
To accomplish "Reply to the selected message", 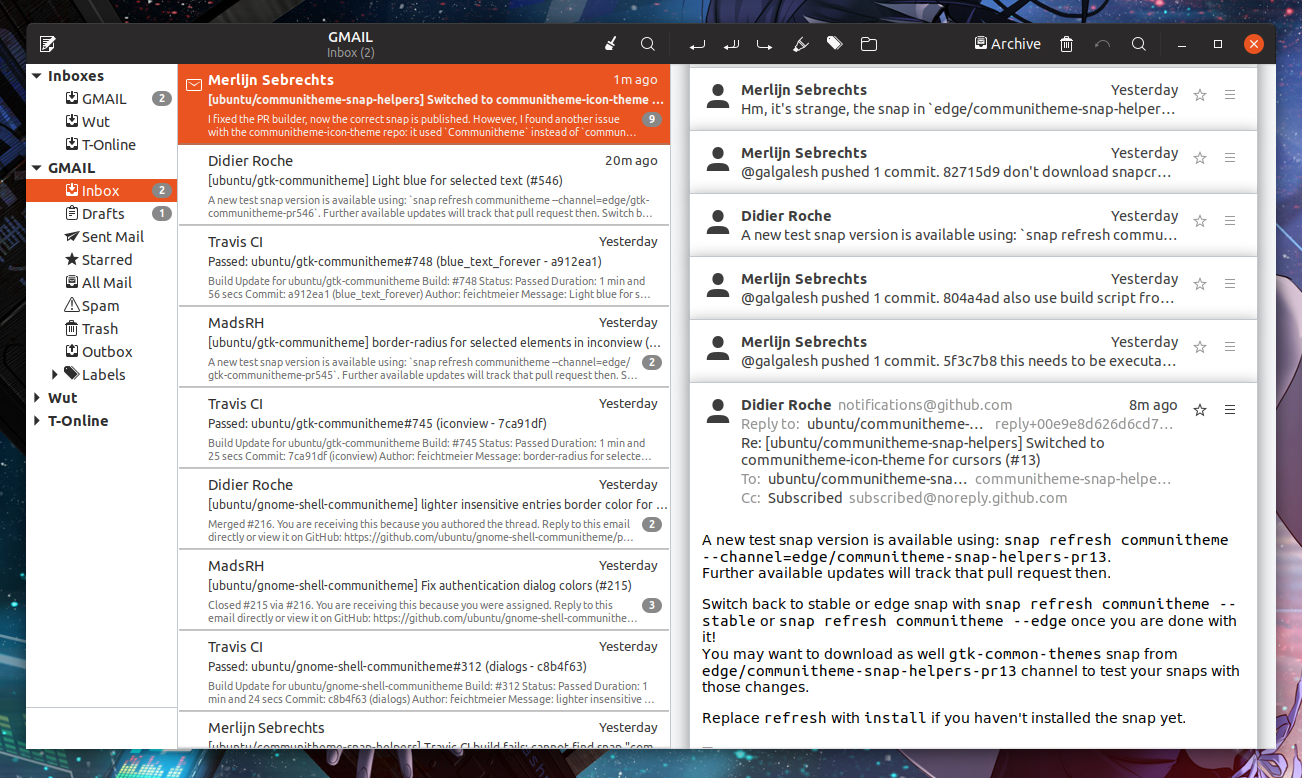I will point(697,44).
